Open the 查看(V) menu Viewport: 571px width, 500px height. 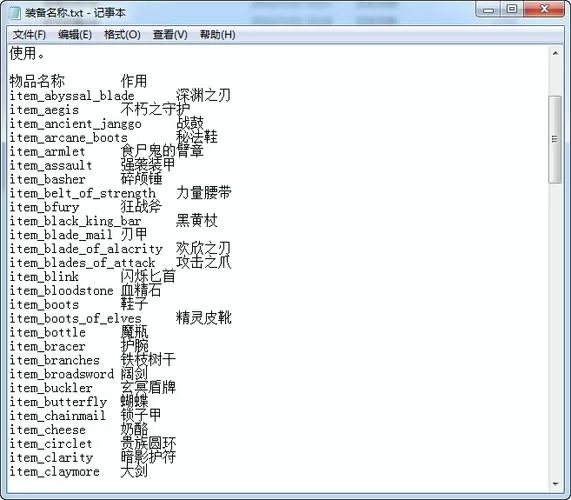(x=170, y=35)
